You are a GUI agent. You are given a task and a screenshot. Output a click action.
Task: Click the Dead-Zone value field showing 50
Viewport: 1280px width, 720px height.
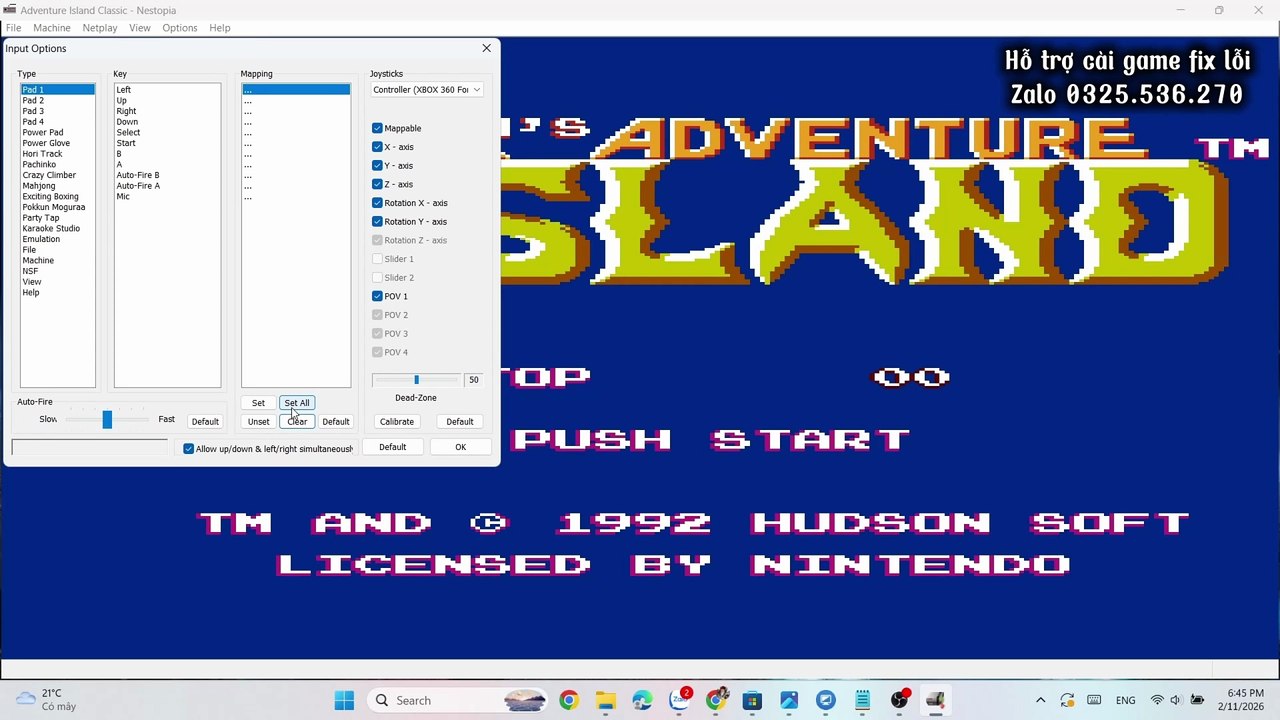[x=474, y=380]
